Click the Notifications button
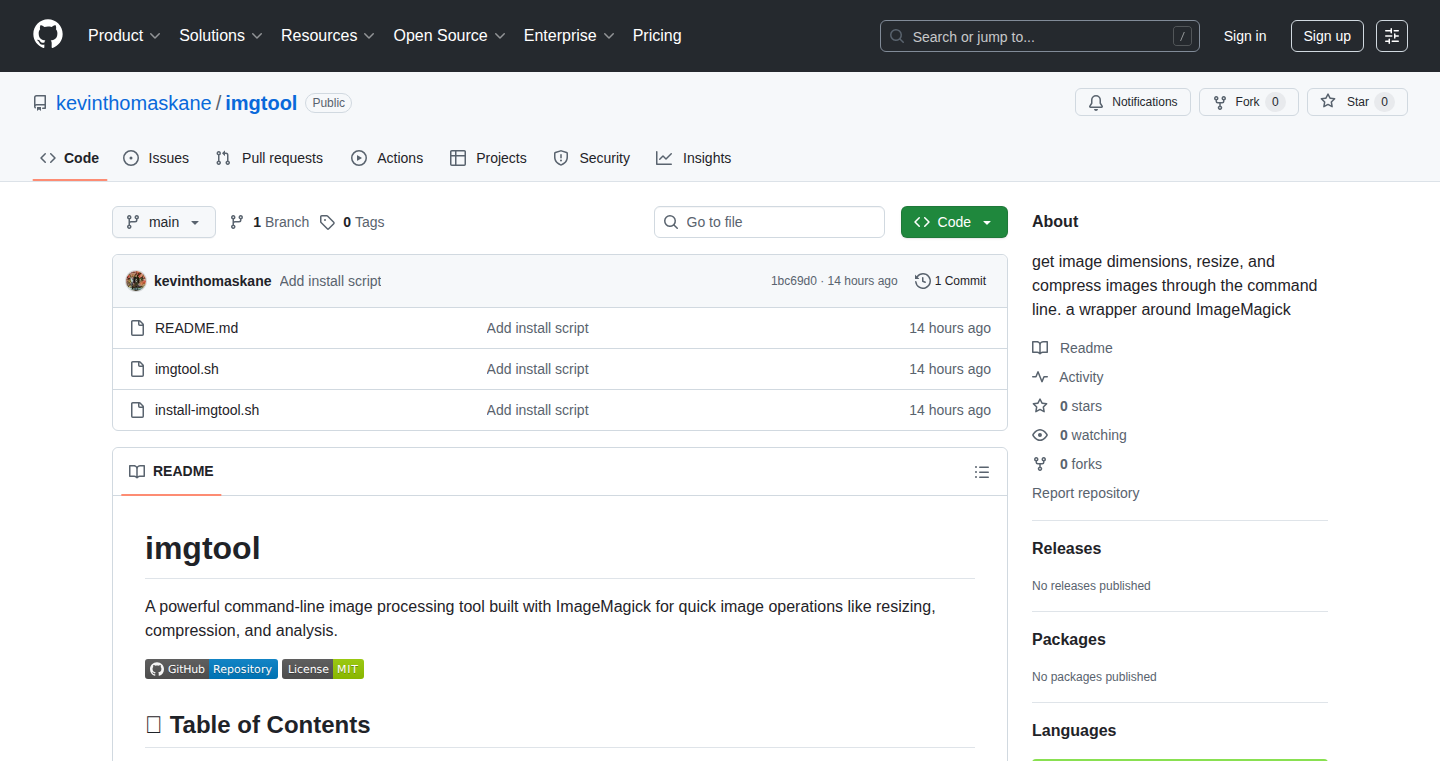 tap(1133, 102)
